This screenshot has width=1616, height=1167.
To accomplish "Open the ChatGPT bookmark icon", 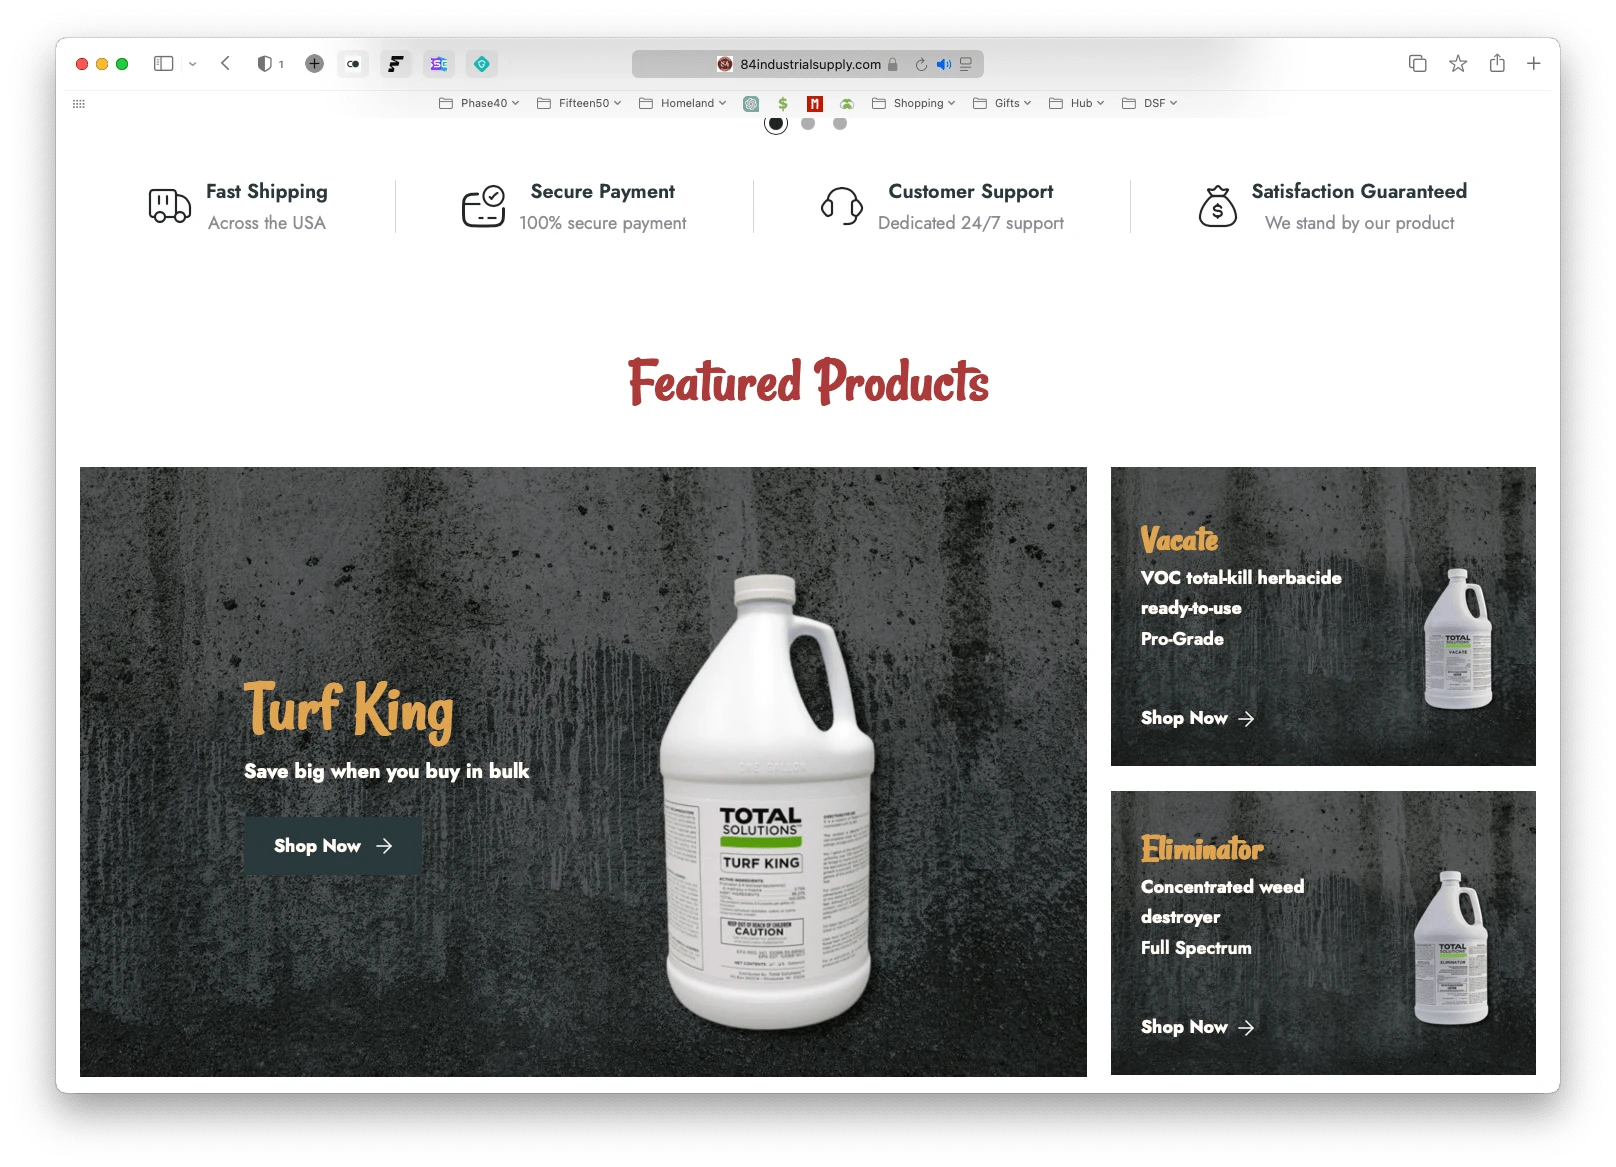I will (751, 103).
